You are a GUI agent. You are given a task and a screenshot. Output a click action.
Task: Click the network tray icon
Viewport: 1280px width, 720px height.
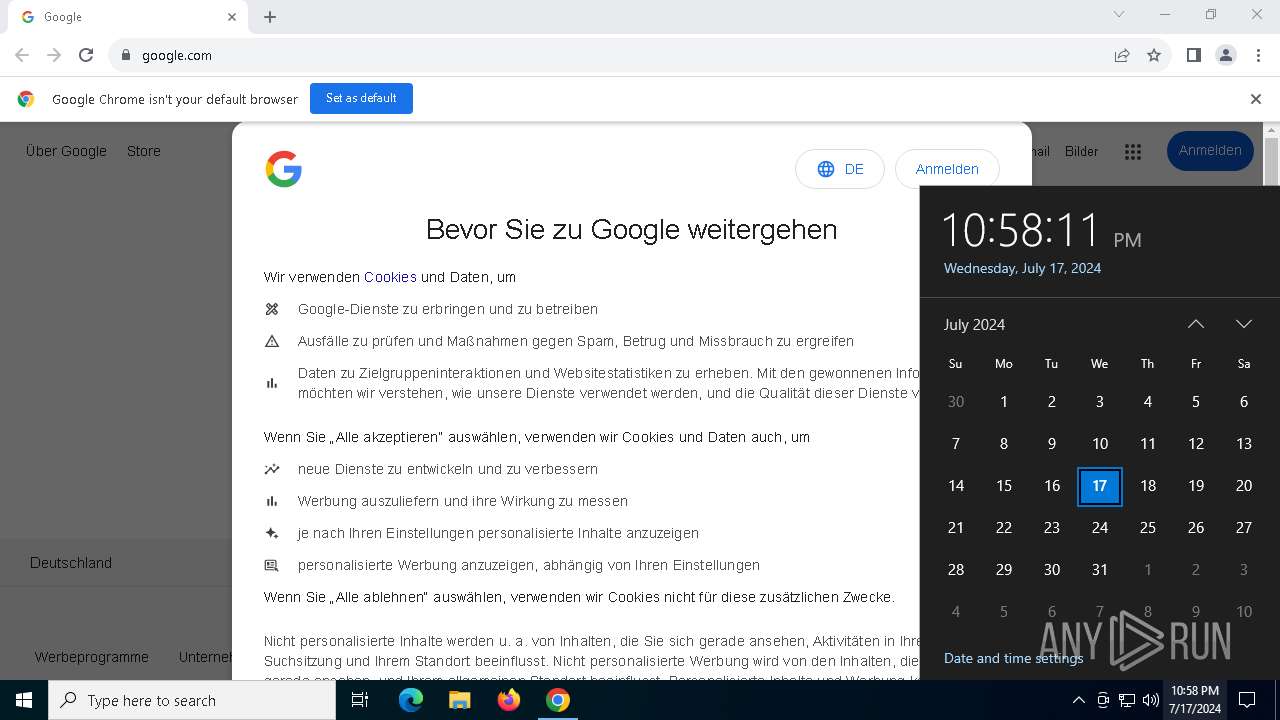point(1127,700)
